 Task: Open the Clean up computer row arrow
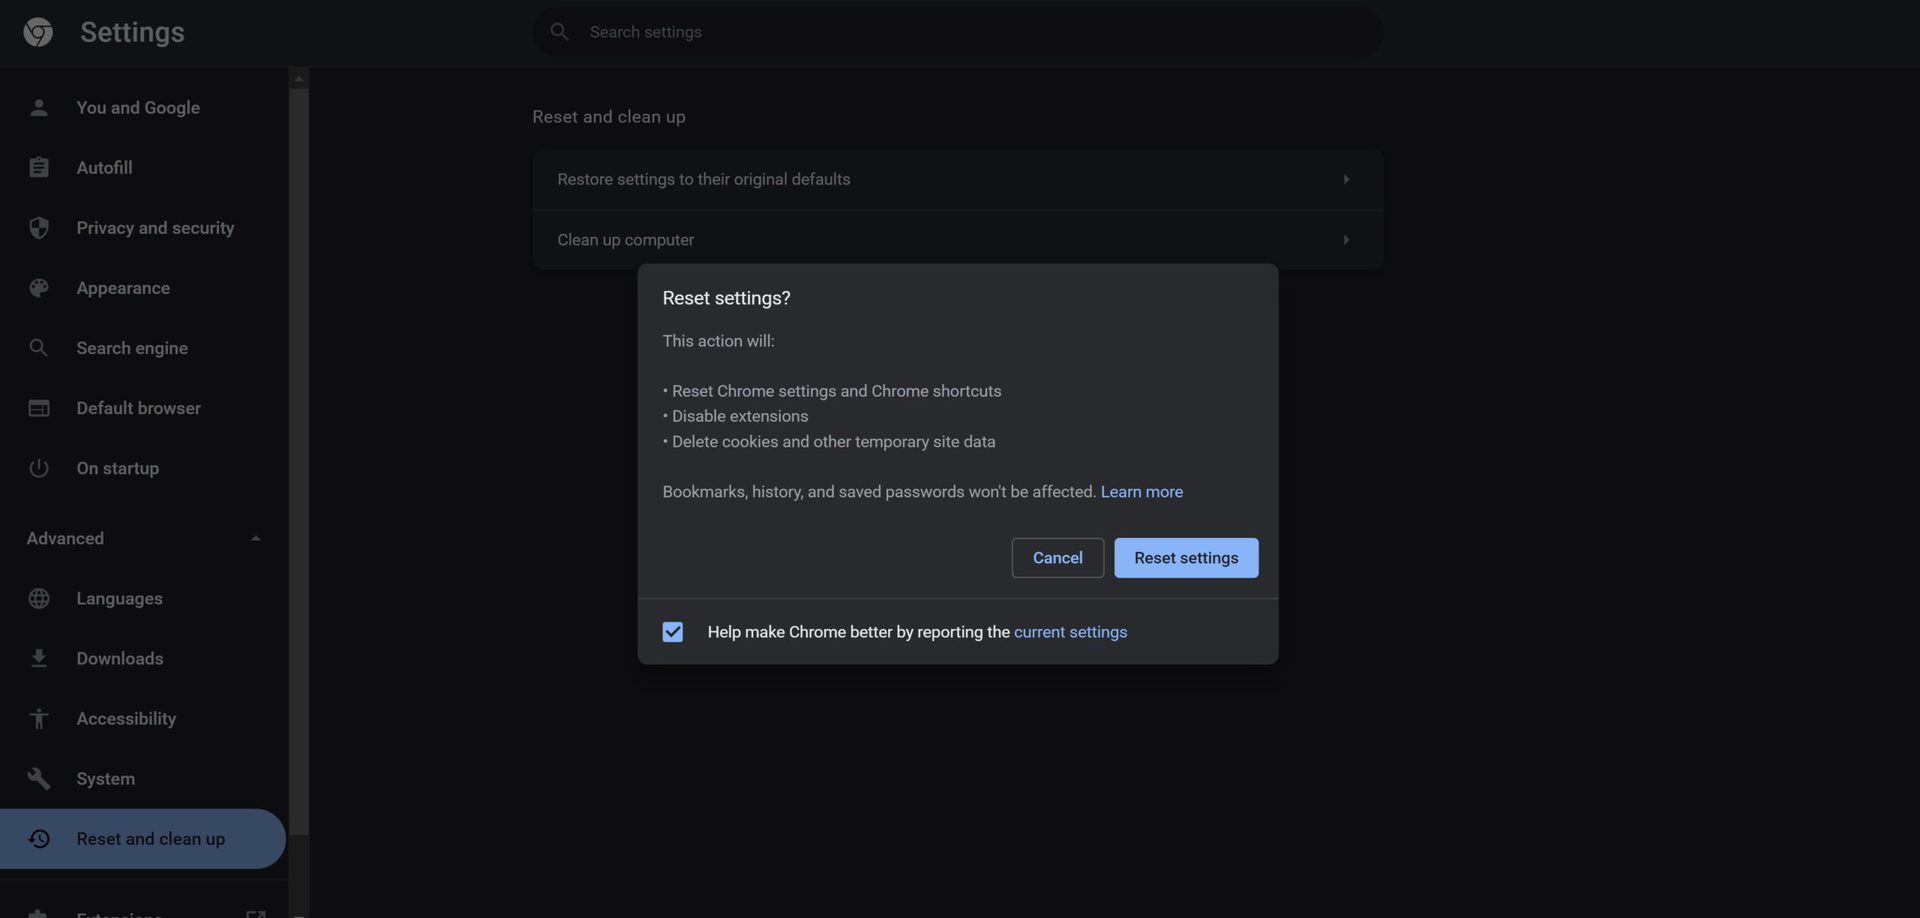coord(1346,240)
